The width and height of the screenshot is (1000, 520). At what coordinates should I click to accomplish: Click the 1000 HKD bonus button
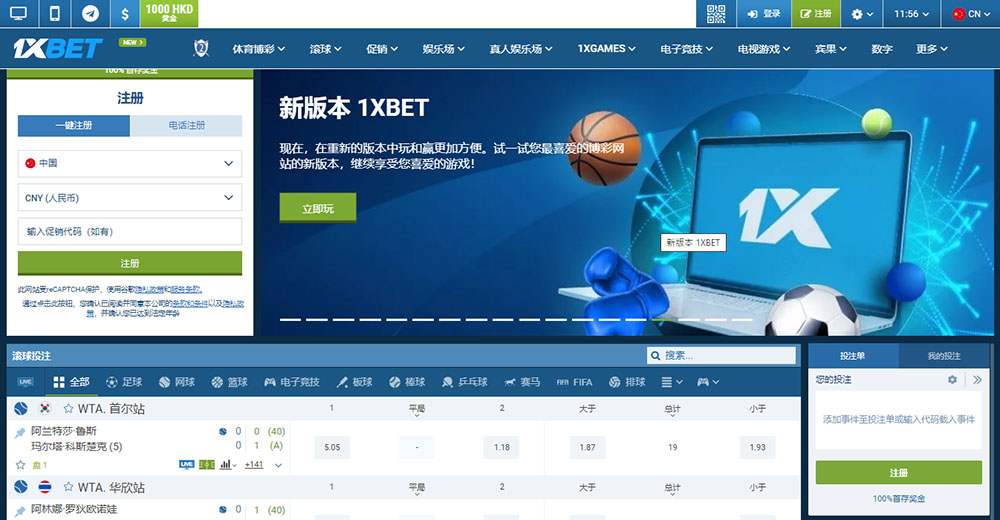click(x=169, y=13)
